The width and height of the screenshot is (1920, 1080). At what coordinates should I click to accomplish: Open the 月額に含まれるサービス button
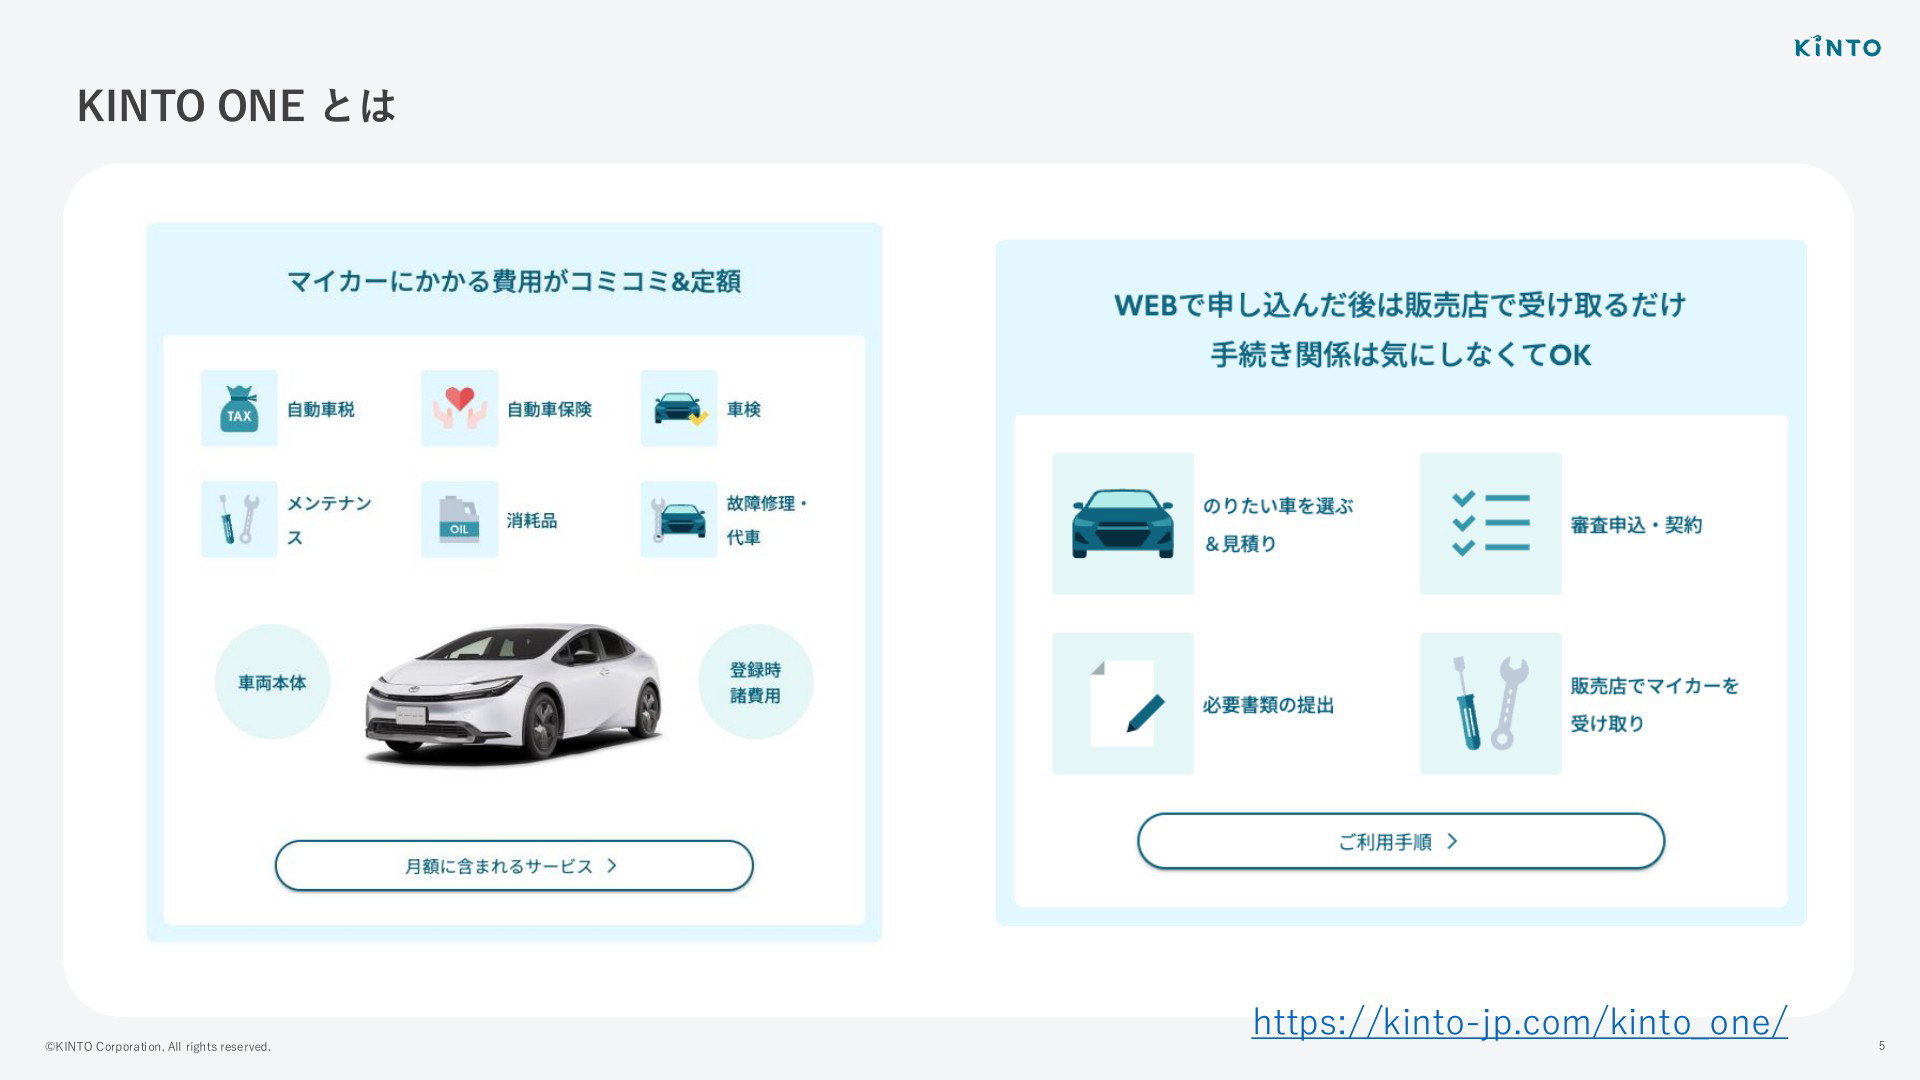click(x=514, y=866)
